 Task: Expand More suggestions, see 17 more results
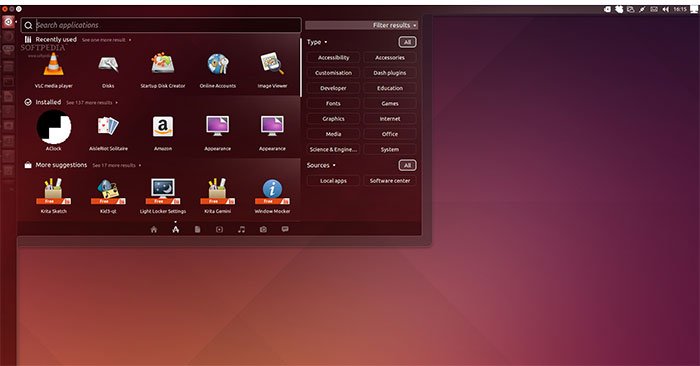[117, 165]
